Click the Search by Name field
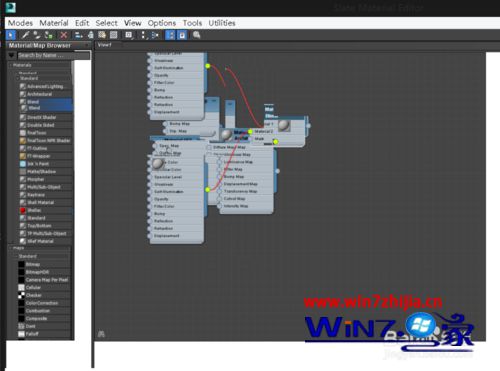The image size is (500, 371). pos(53,55)
